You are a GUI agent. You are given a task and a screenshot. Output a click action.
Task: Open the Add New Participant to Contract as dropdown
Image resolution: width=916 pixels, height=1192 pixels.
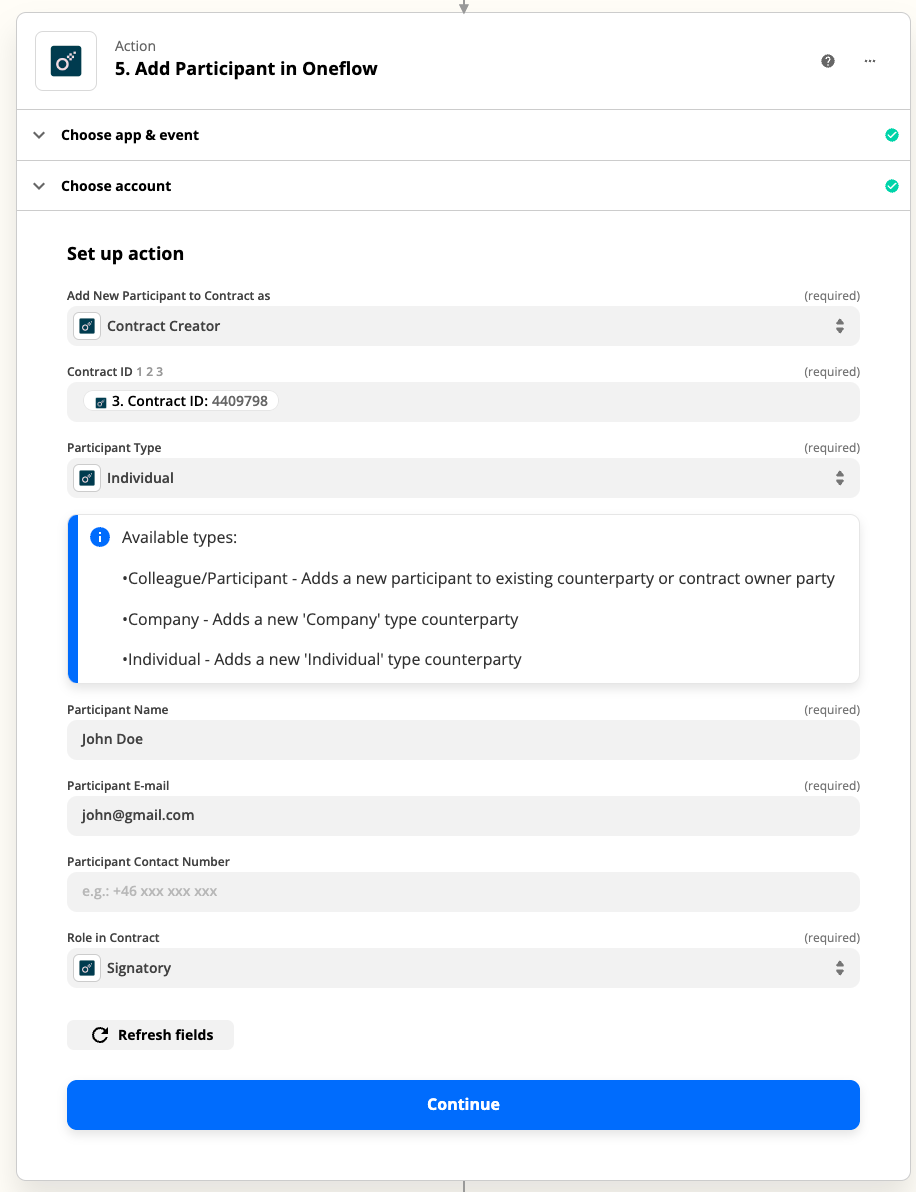[841, 325]
